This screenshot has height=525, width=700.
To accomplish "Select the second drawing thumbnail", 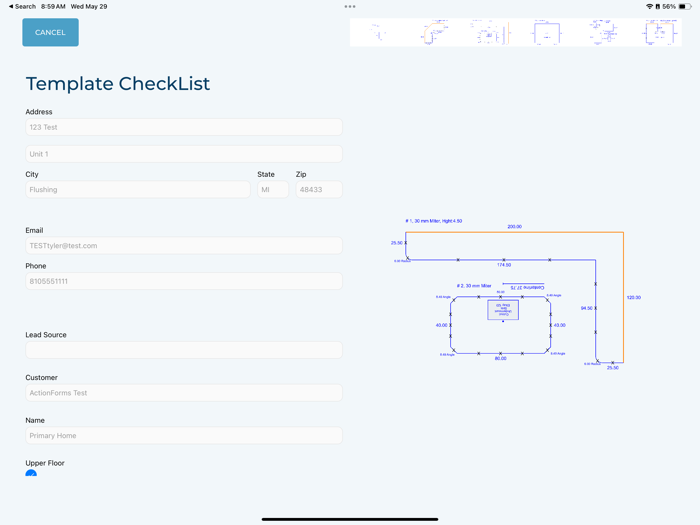I will tap(433, 32).
